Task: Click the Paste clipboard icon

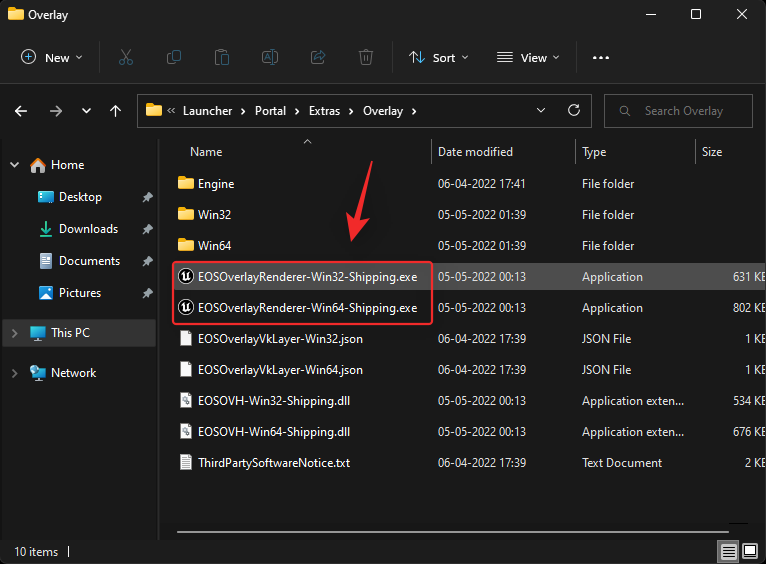Action: tap(222, 58)
